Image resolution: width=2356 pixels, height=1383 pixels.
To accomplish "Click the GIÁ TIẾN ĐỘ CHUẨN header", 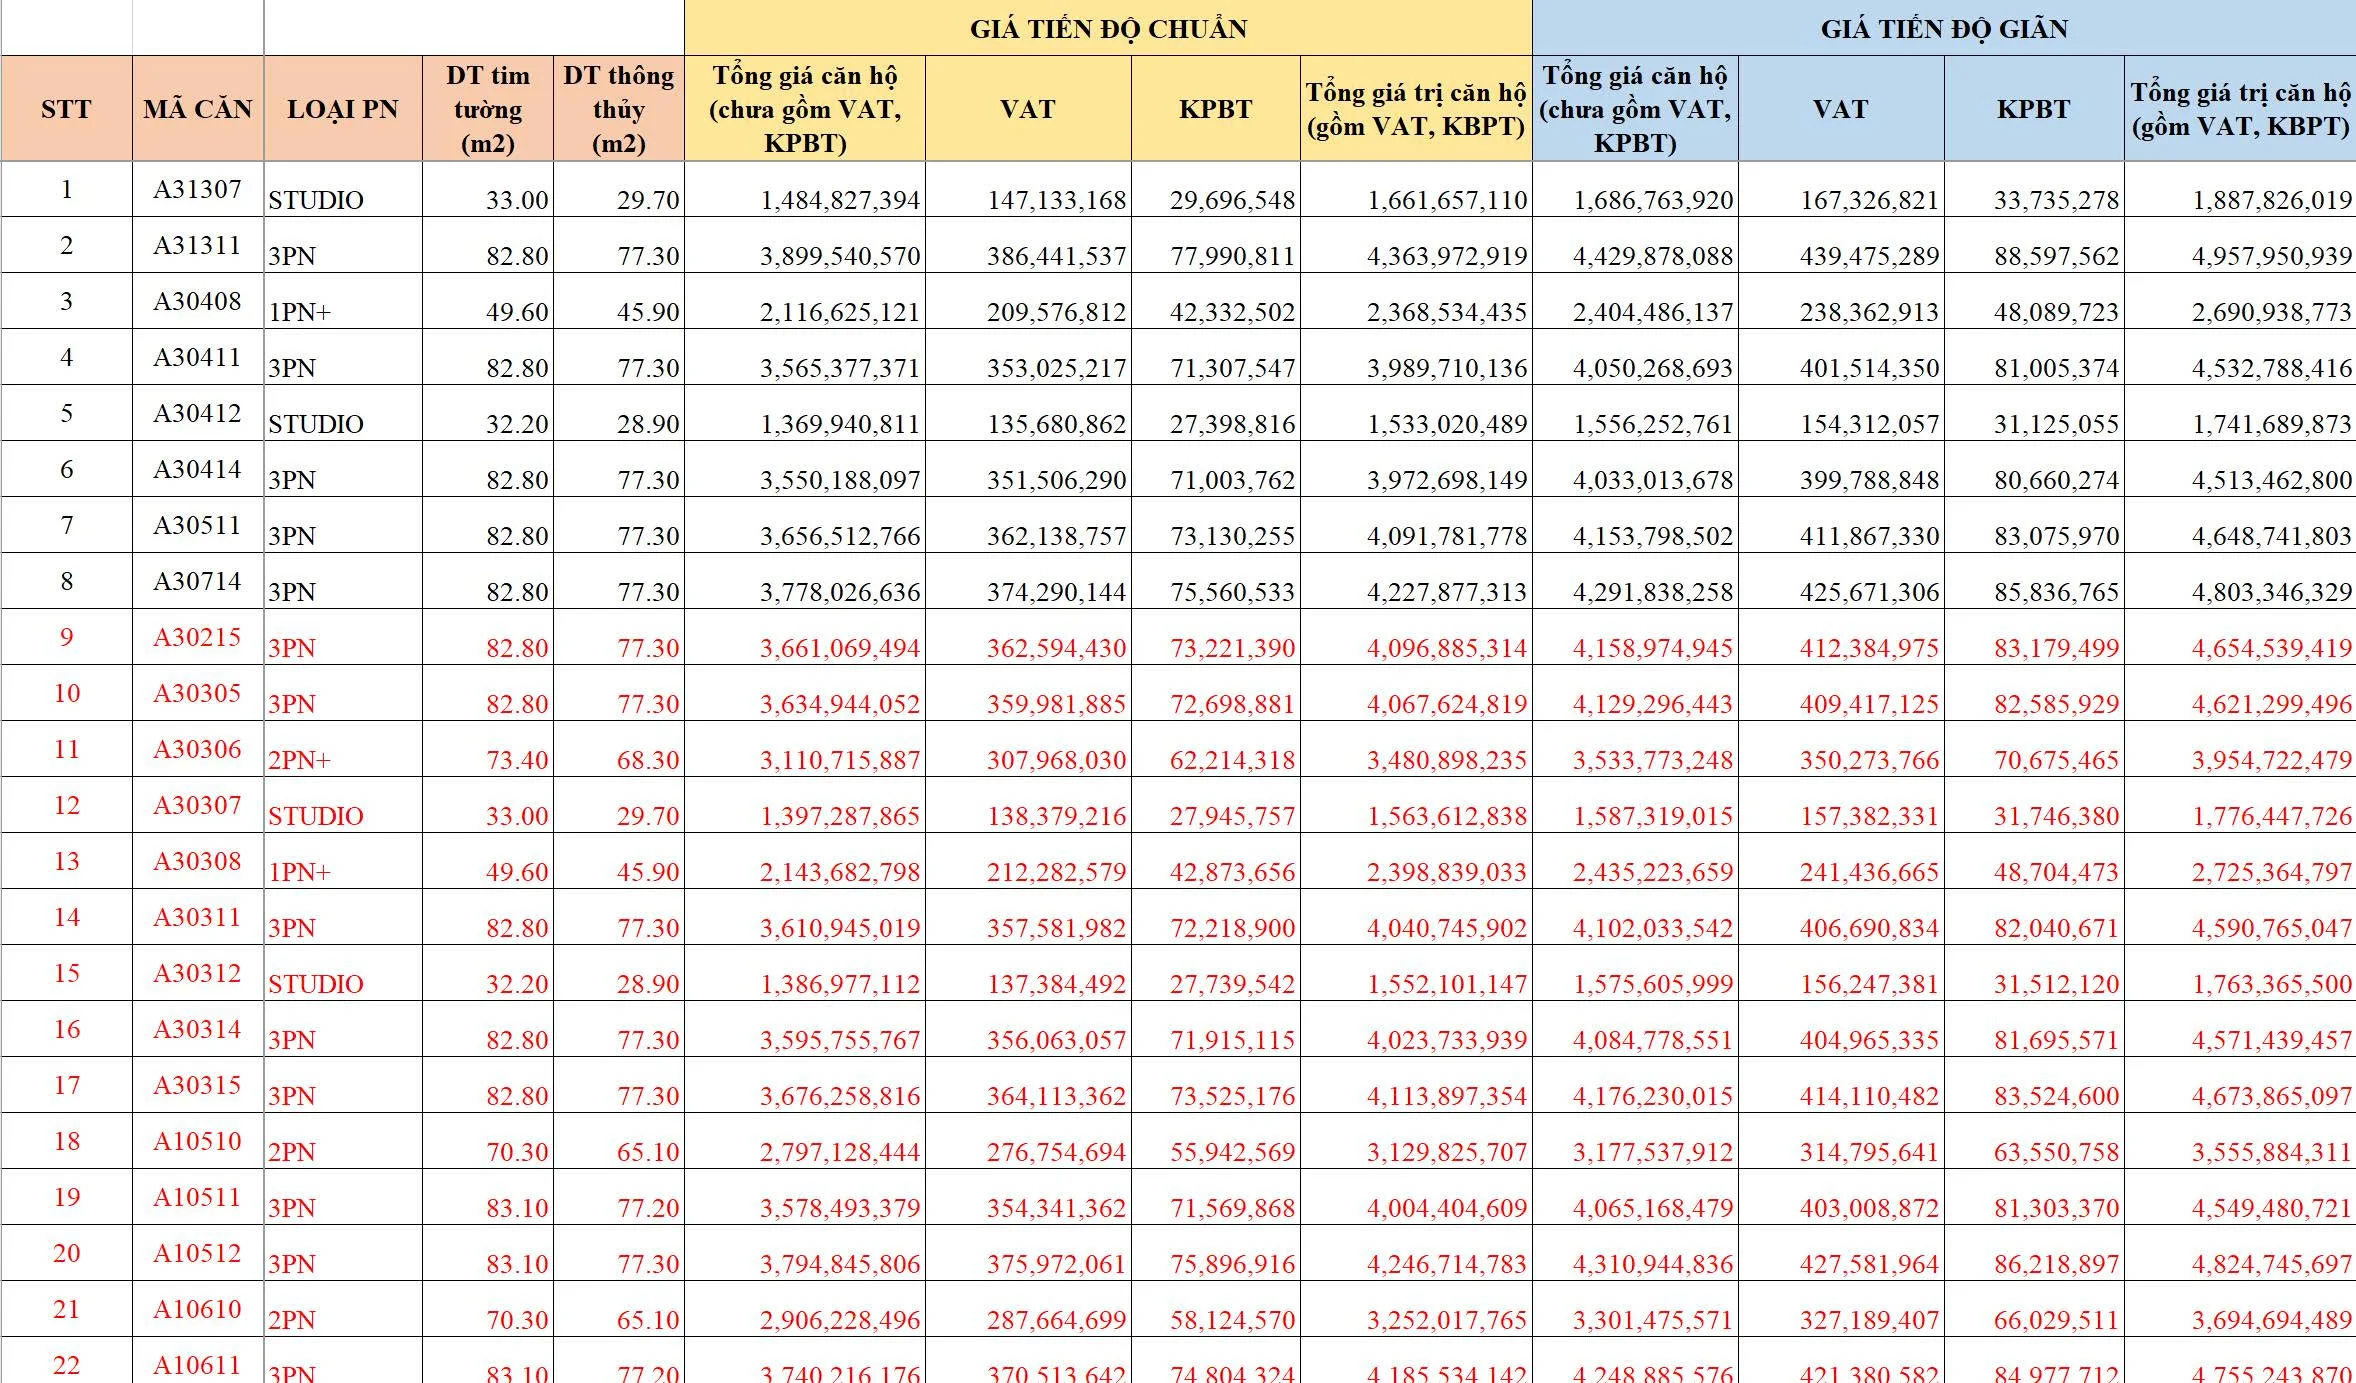I will tap(1108, 28).
